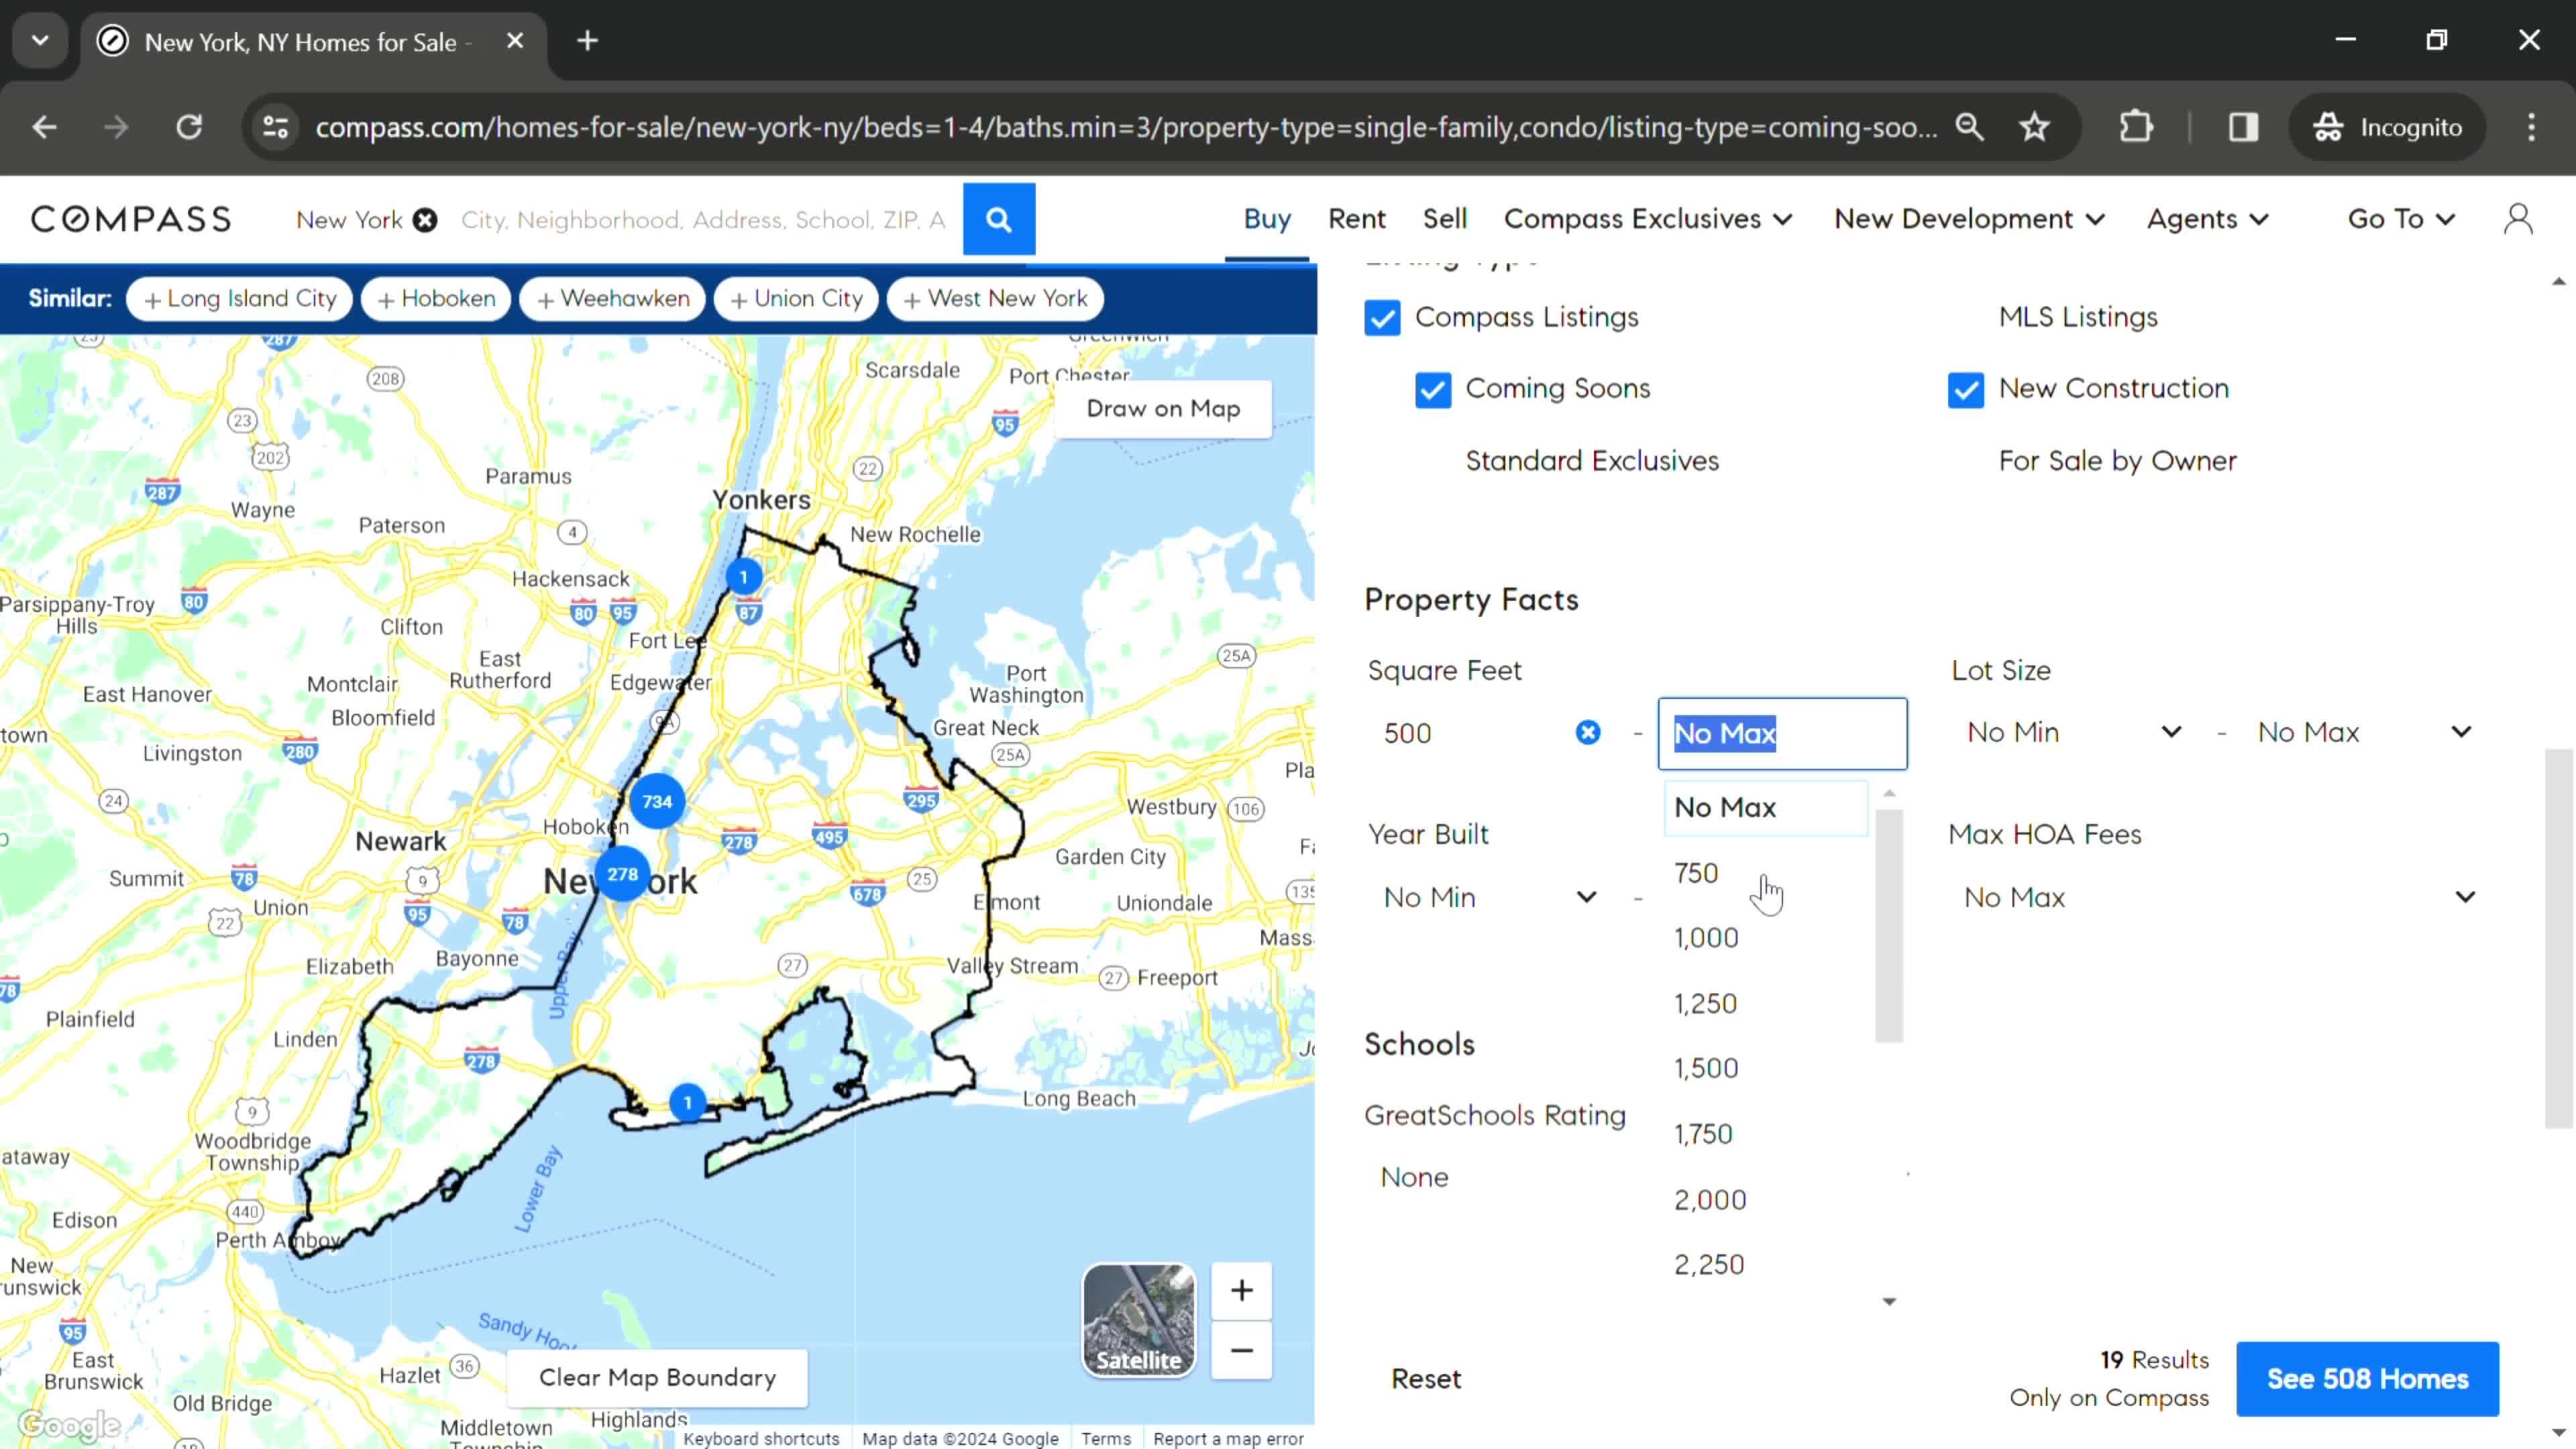Open the browser extensions menu
The height and width of the screenshot is (1449, 2576).
(2136, 127)
